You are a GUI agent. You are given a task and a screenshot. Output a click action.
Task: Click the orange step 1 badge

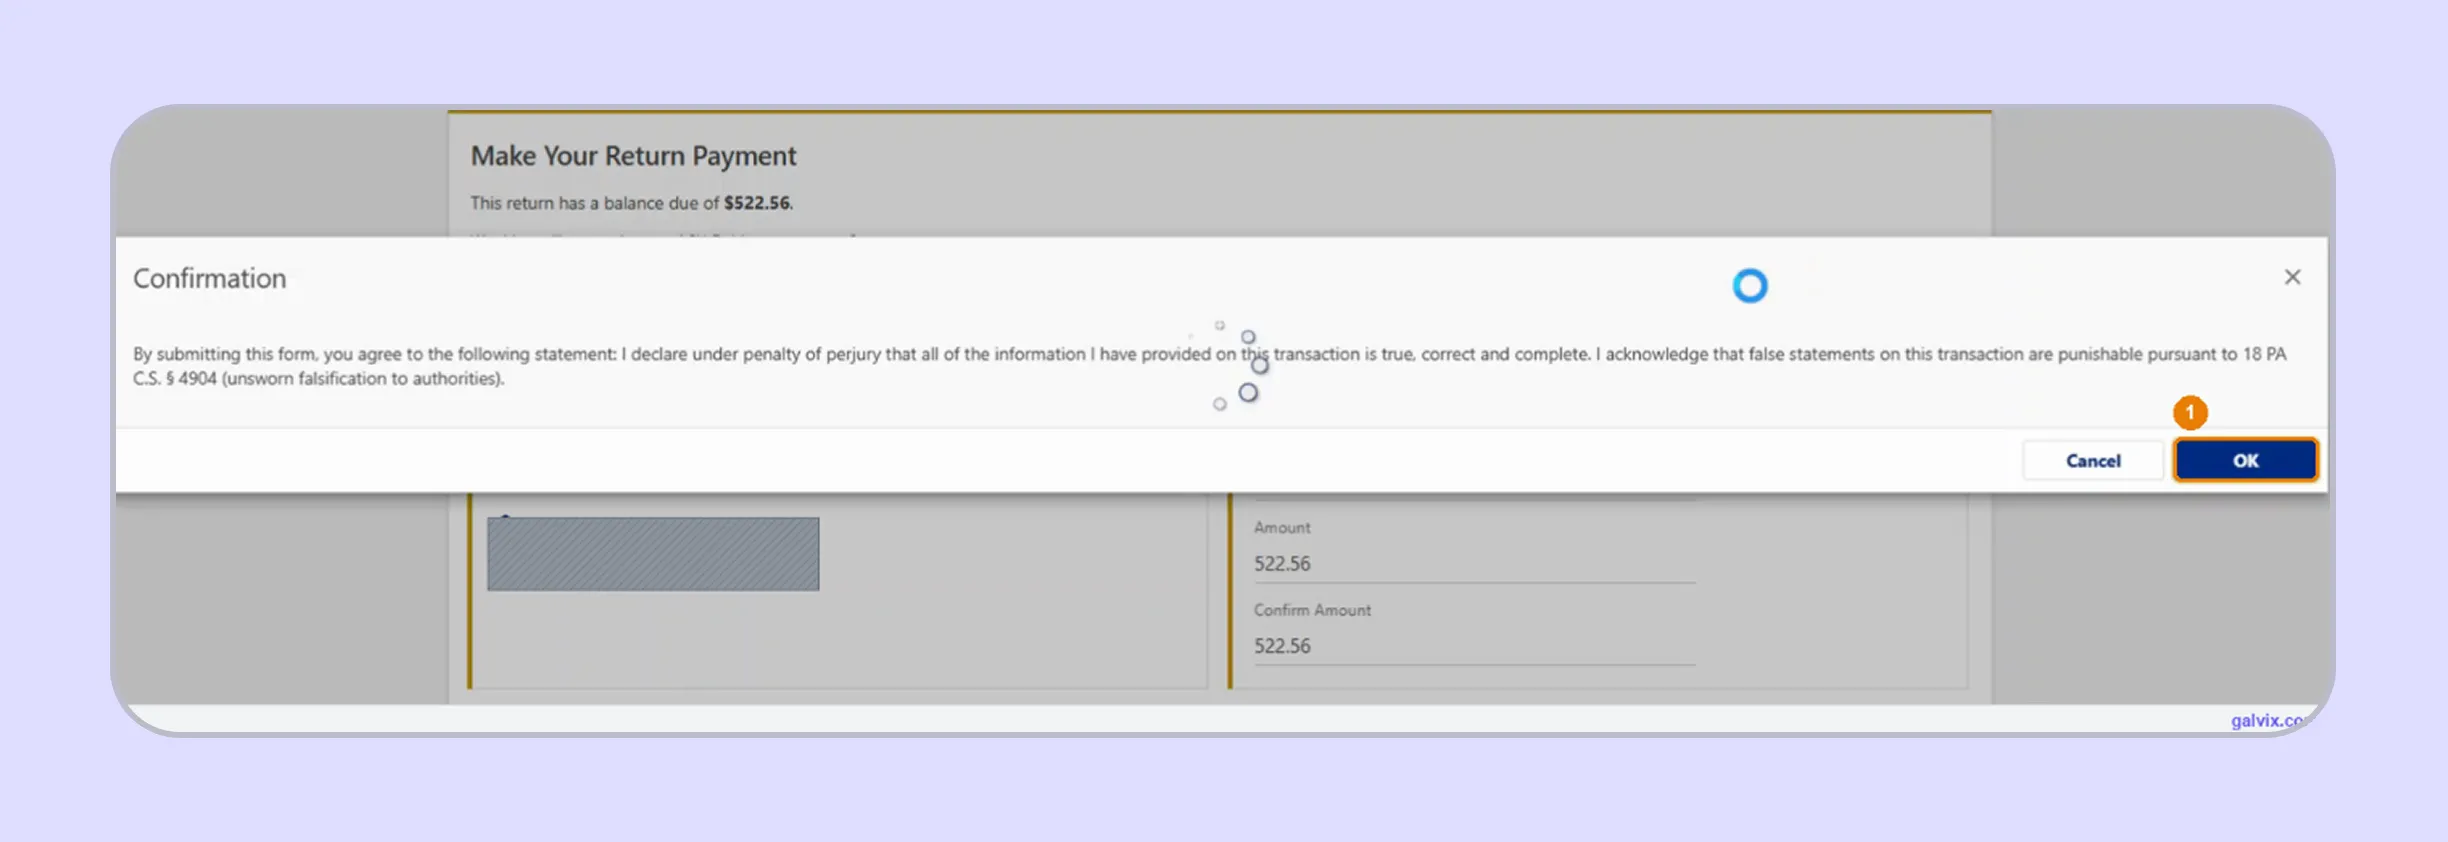[x=2189, y=412]
